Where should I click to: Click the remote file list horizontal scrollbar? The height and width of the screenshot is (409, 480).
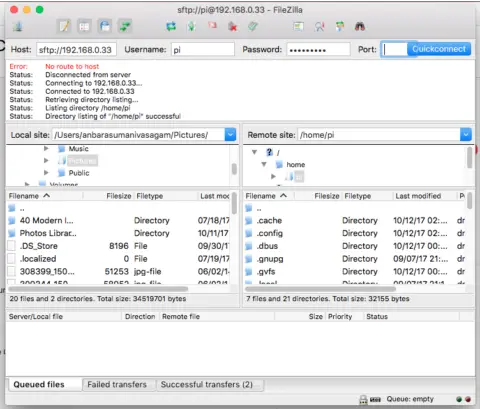pyautogui.click(x=320, y=289)
